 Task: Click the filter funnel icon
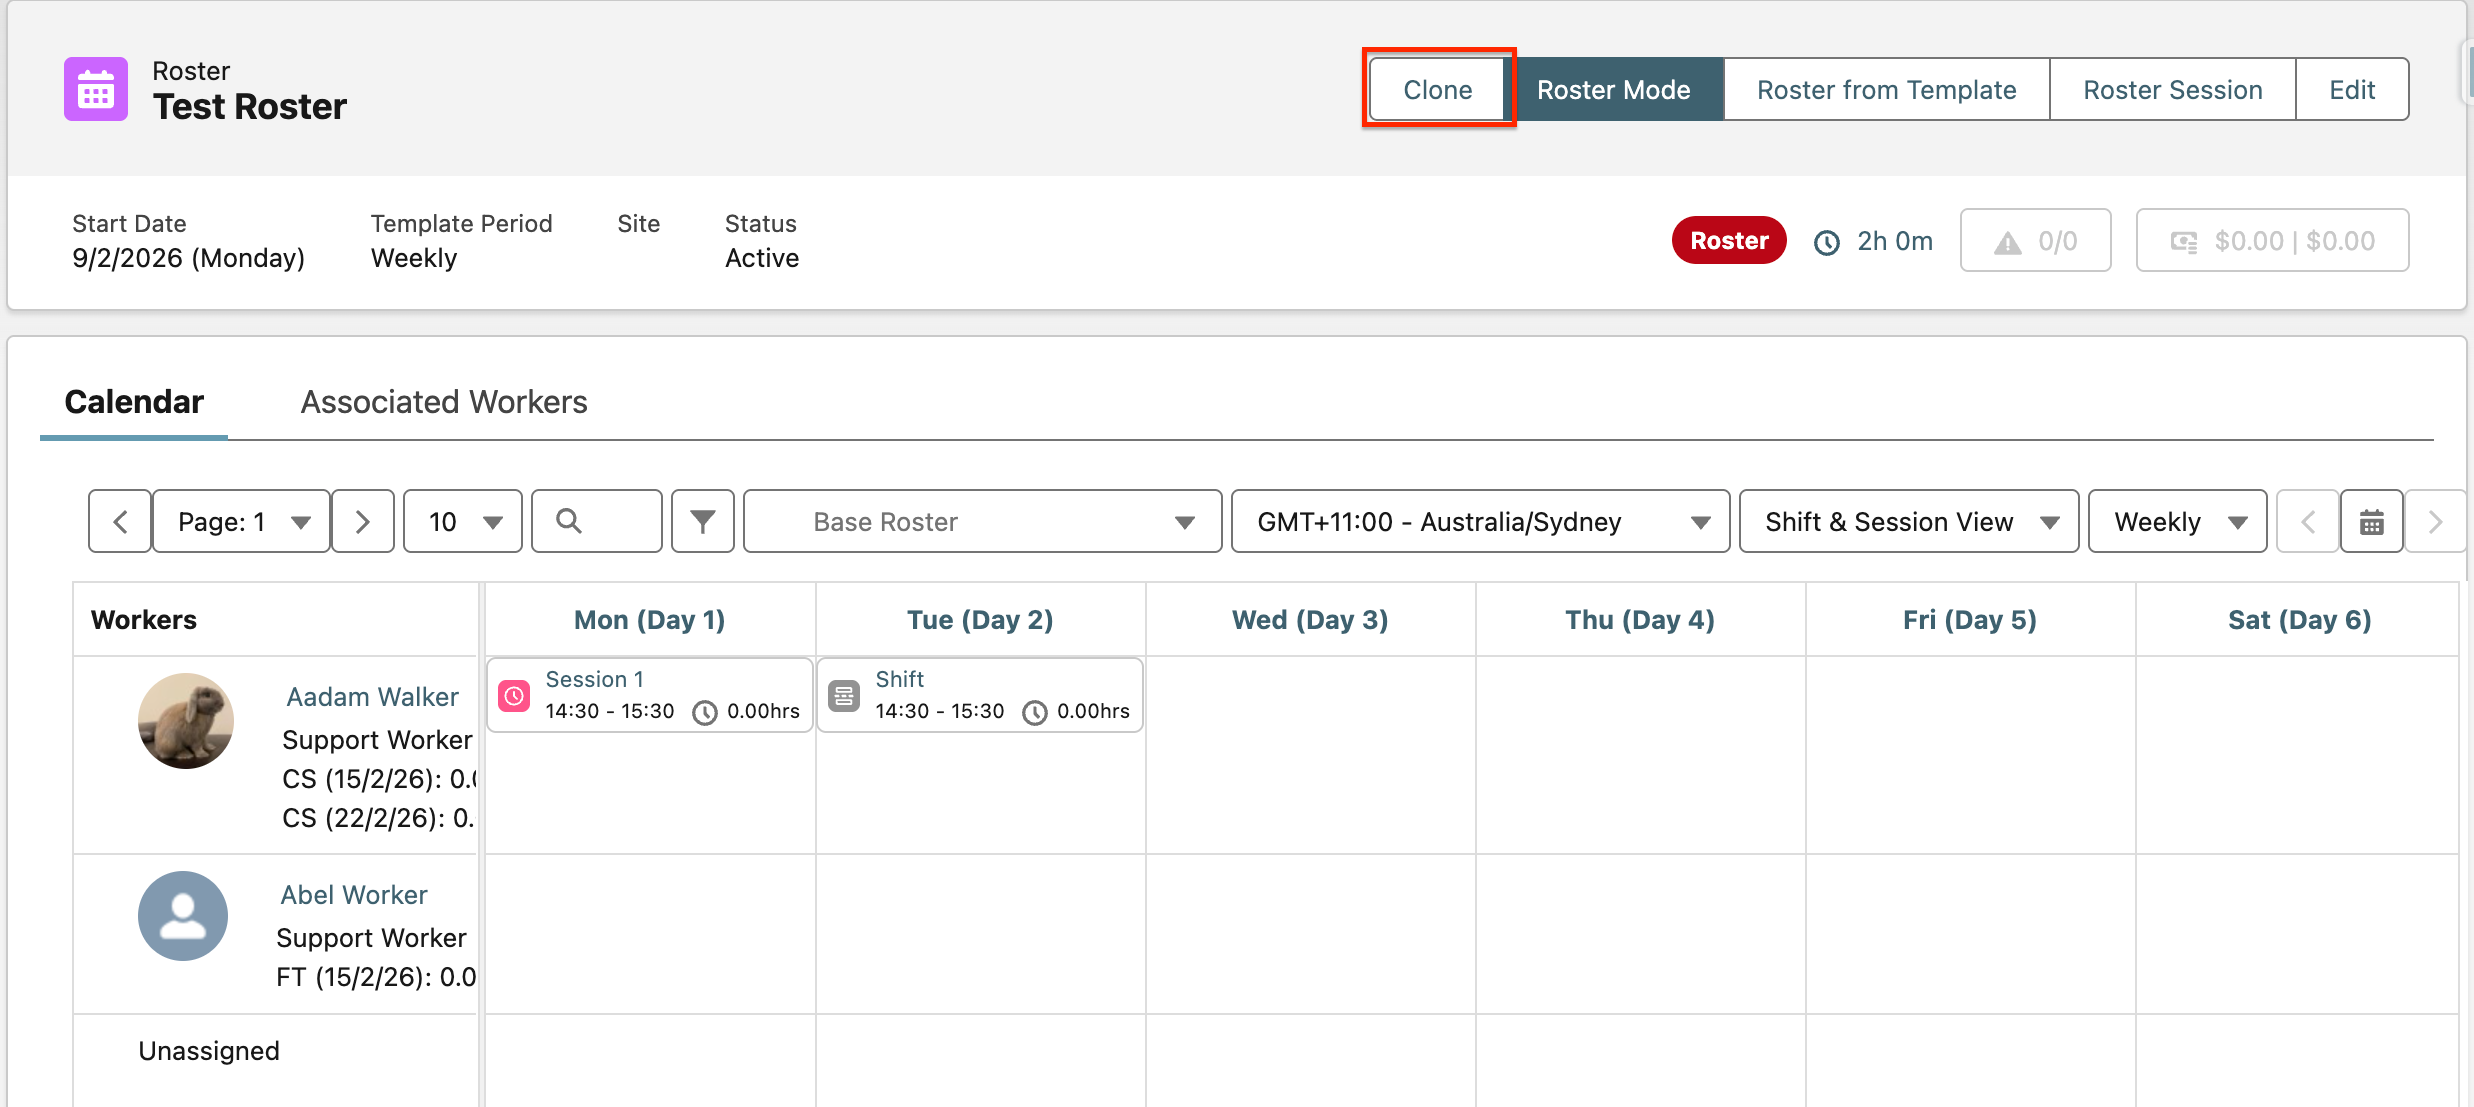pyautogui.click(x=703, y=521)
